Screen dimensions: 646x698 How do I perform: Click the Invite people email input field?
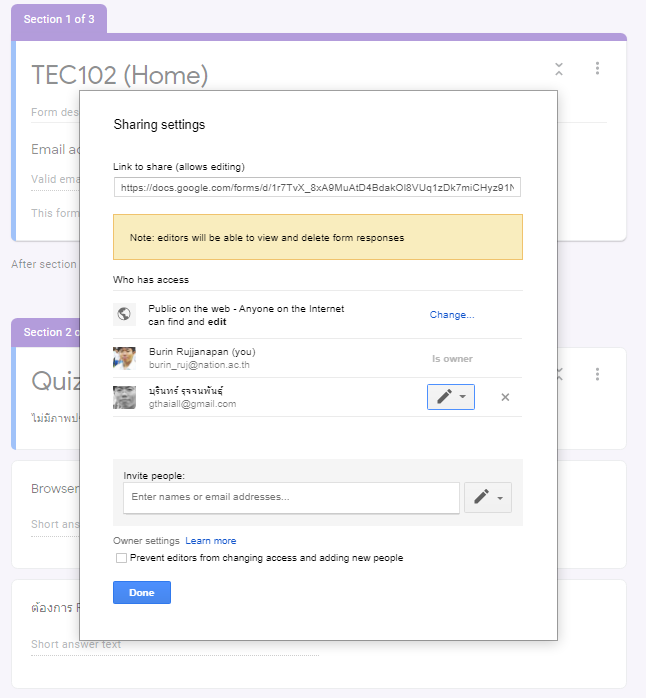(x=291, y=497)
